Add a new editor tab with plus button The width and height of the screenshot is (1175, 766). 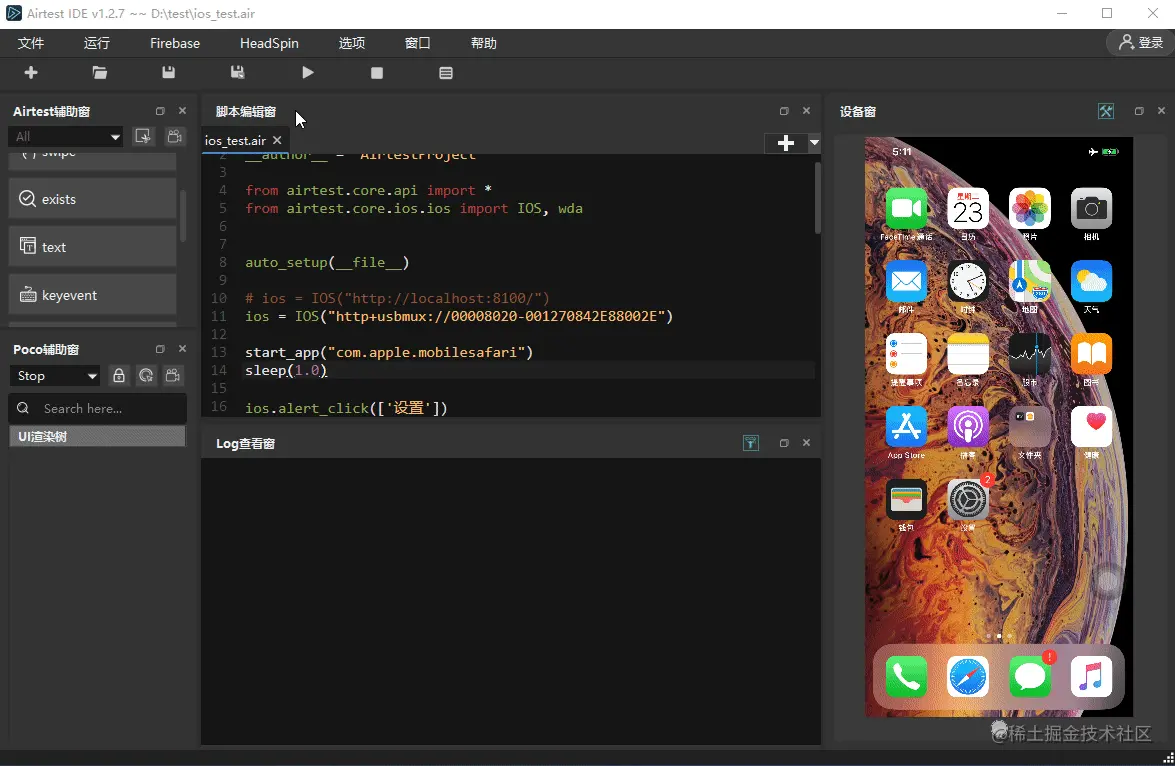coord(785,143)
